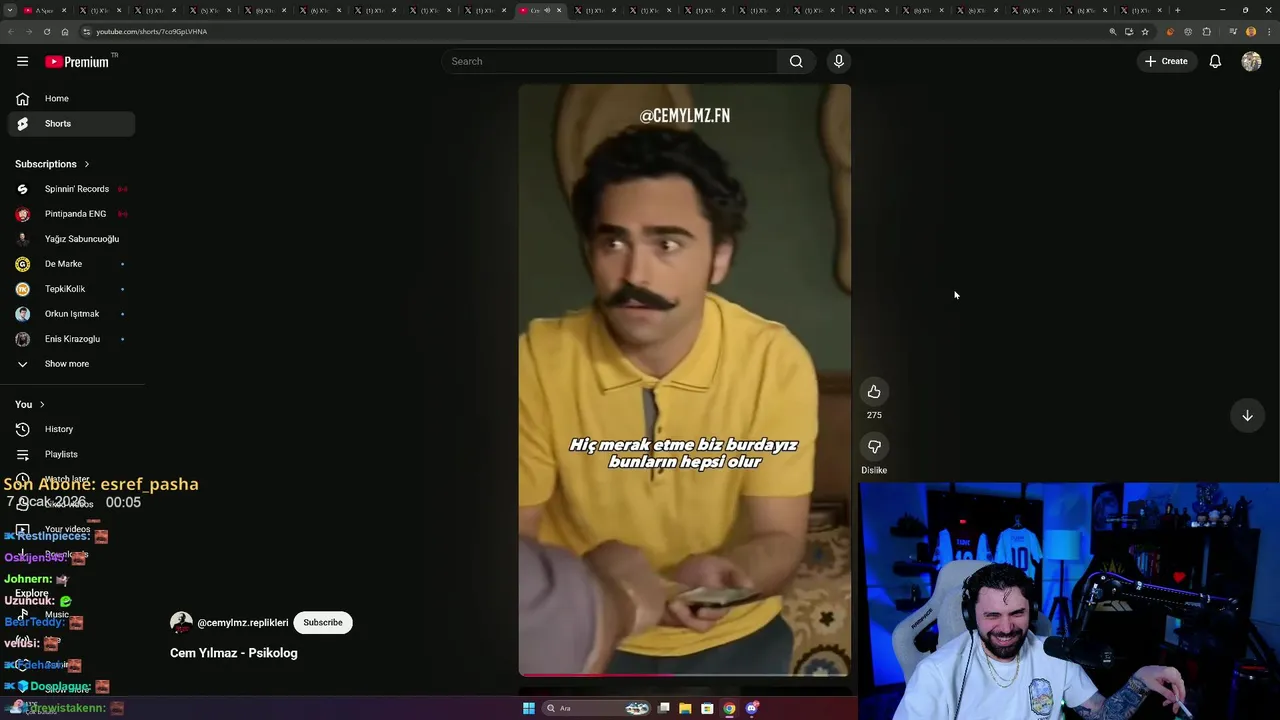Click the YouTube Premium logo
Image resolution: width=1280 pixels, height=720 pixels.
pyautogui.click(x=77, y=61)
